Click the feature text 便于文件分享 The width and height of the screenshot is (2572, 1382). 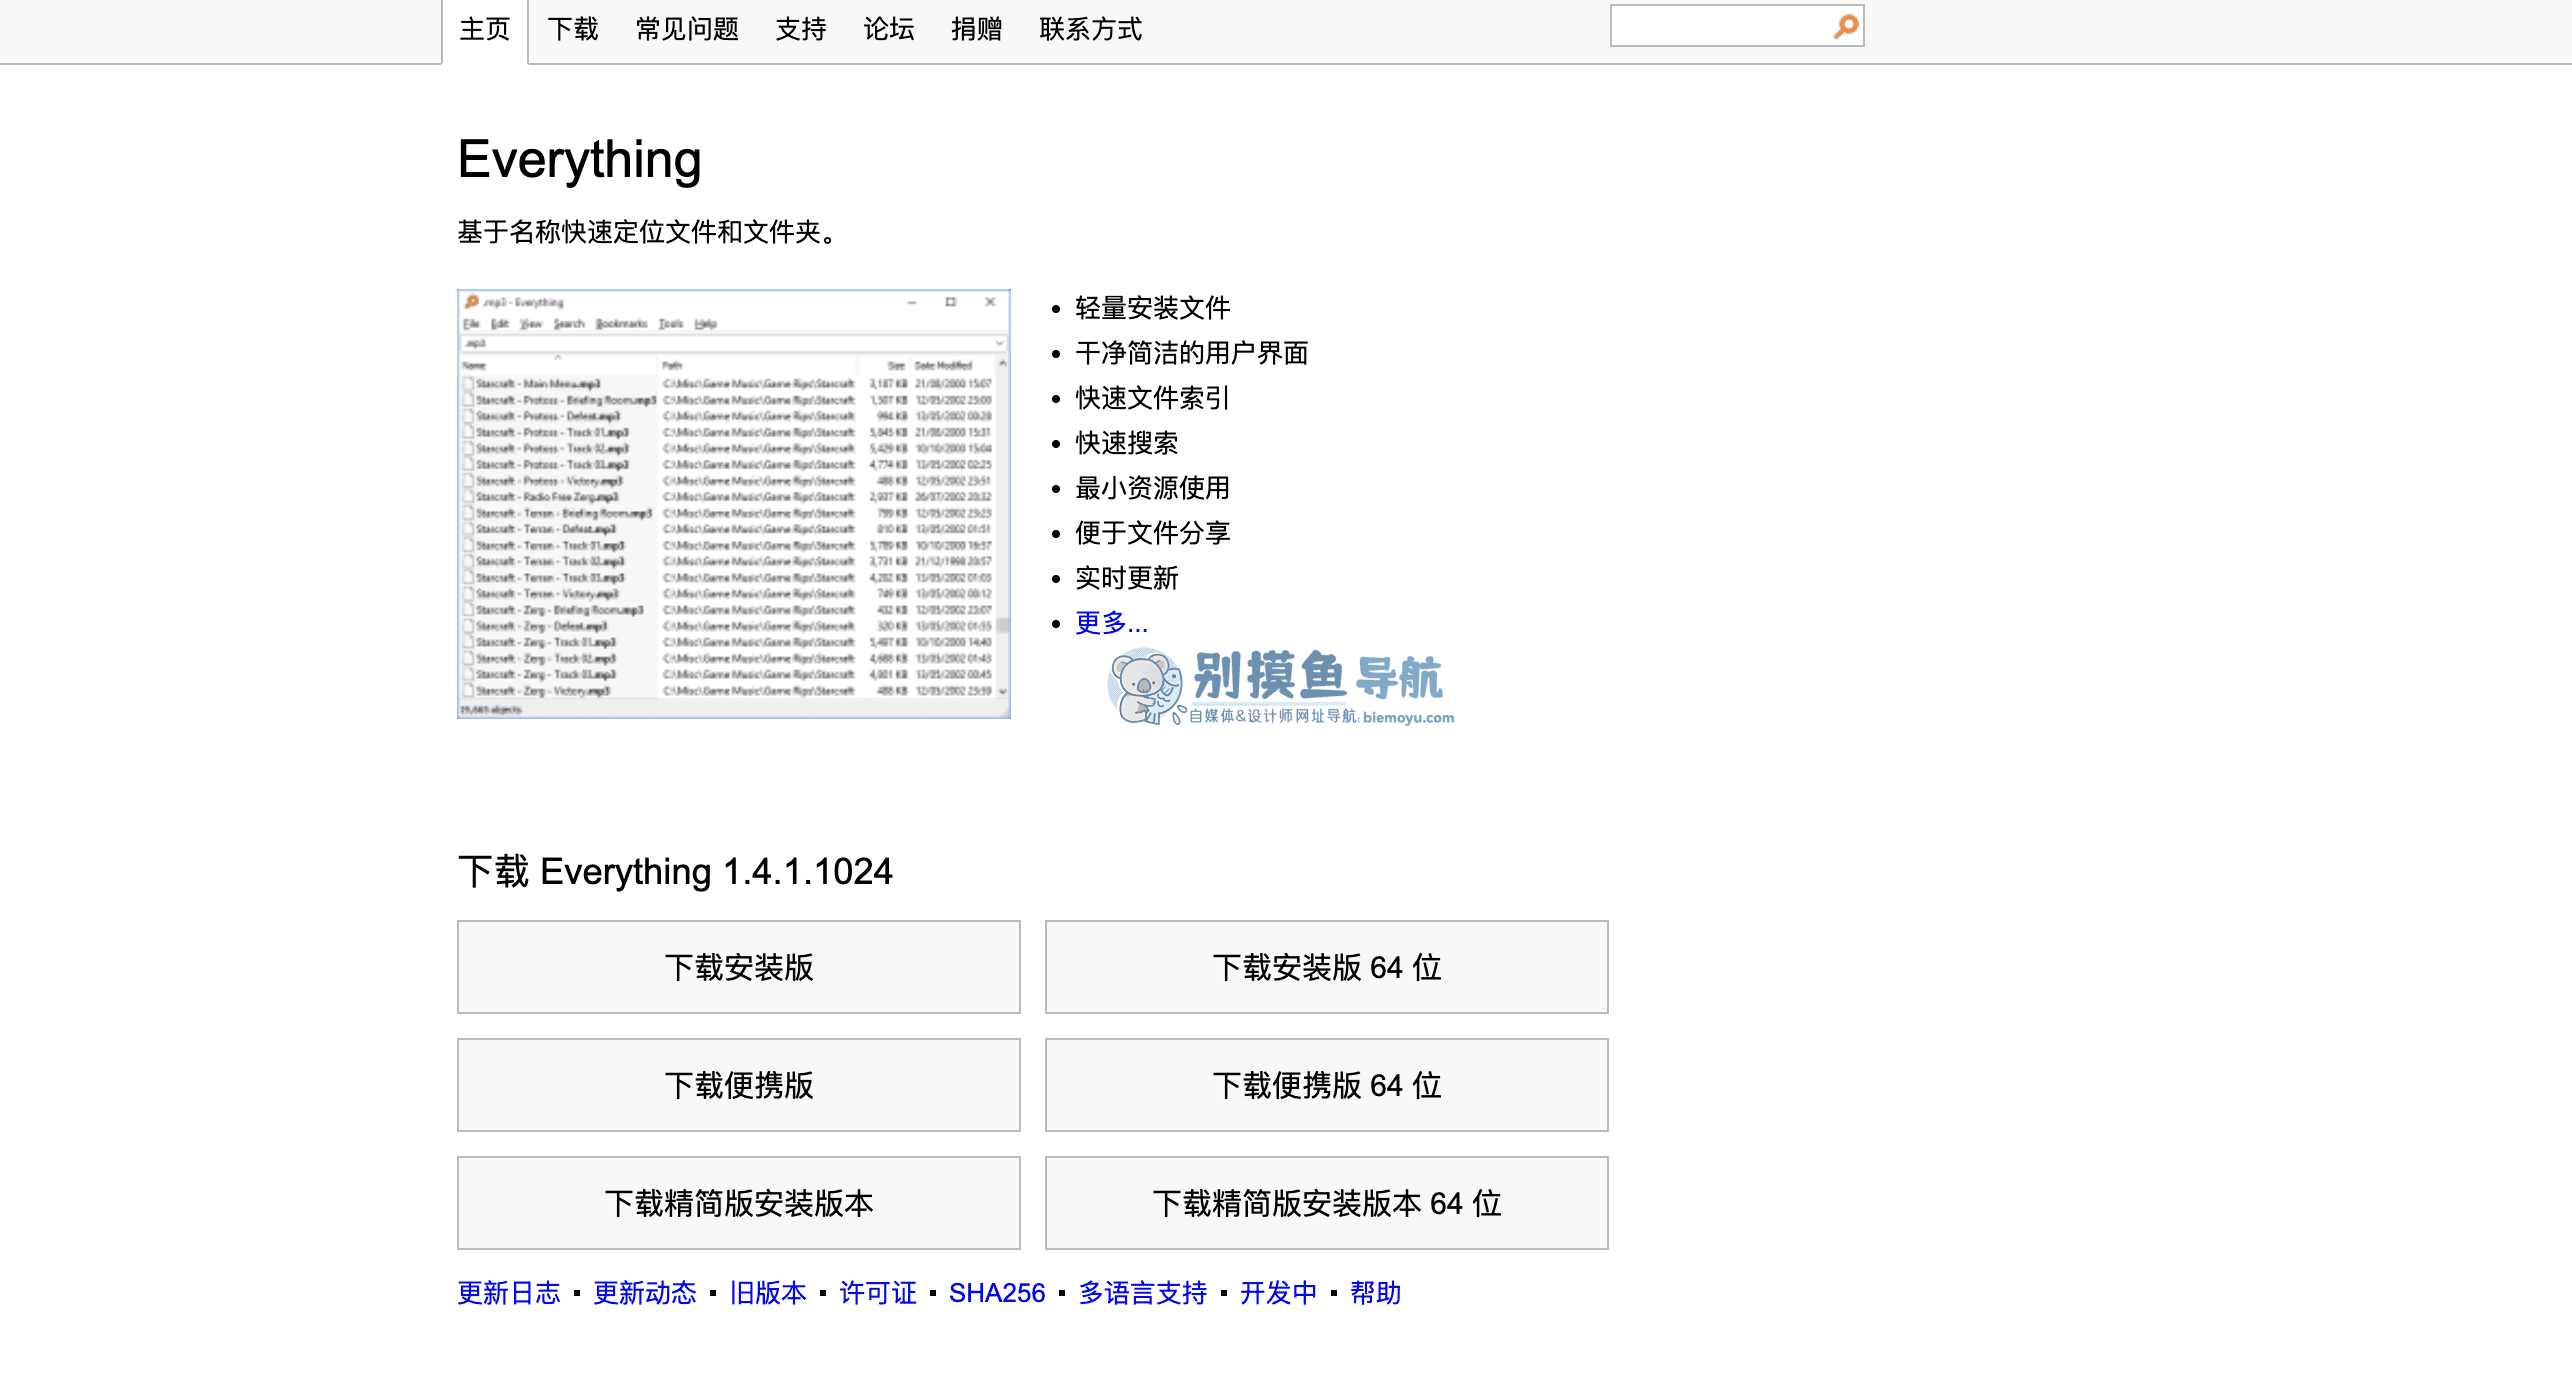[1153, 533]
